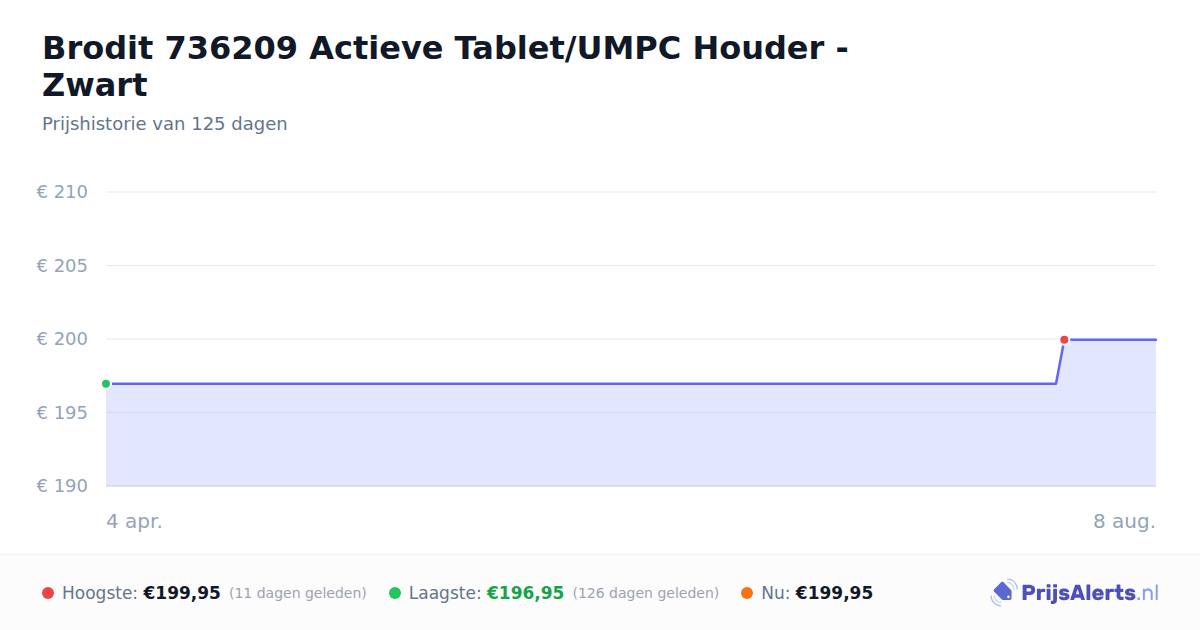This screenshot has width=1200, height=630.
Task: Click the € 210 axis label
Action: tap(62, 192)
